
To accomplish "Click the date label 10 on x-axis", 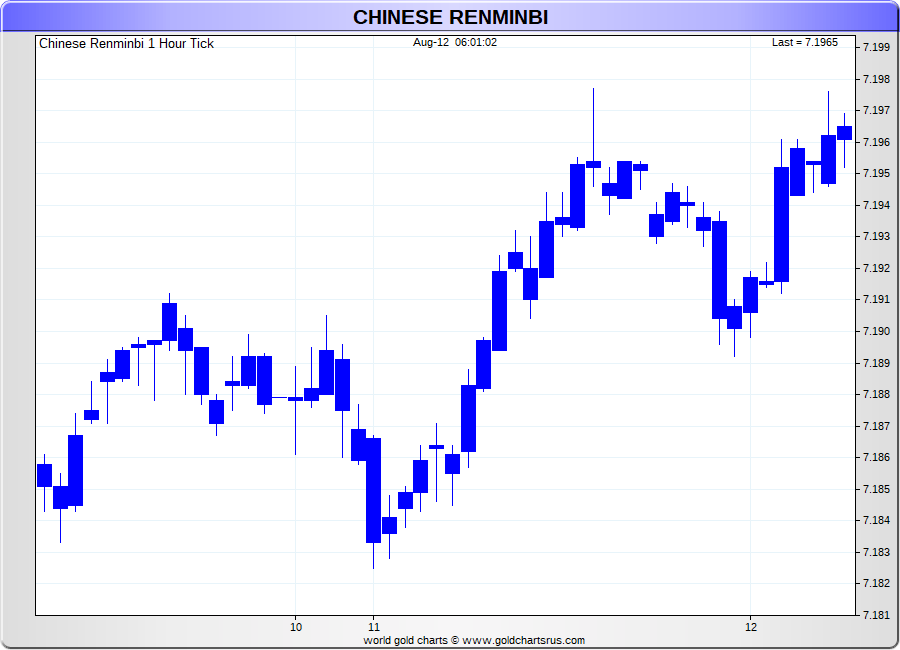I will point(296,627).
